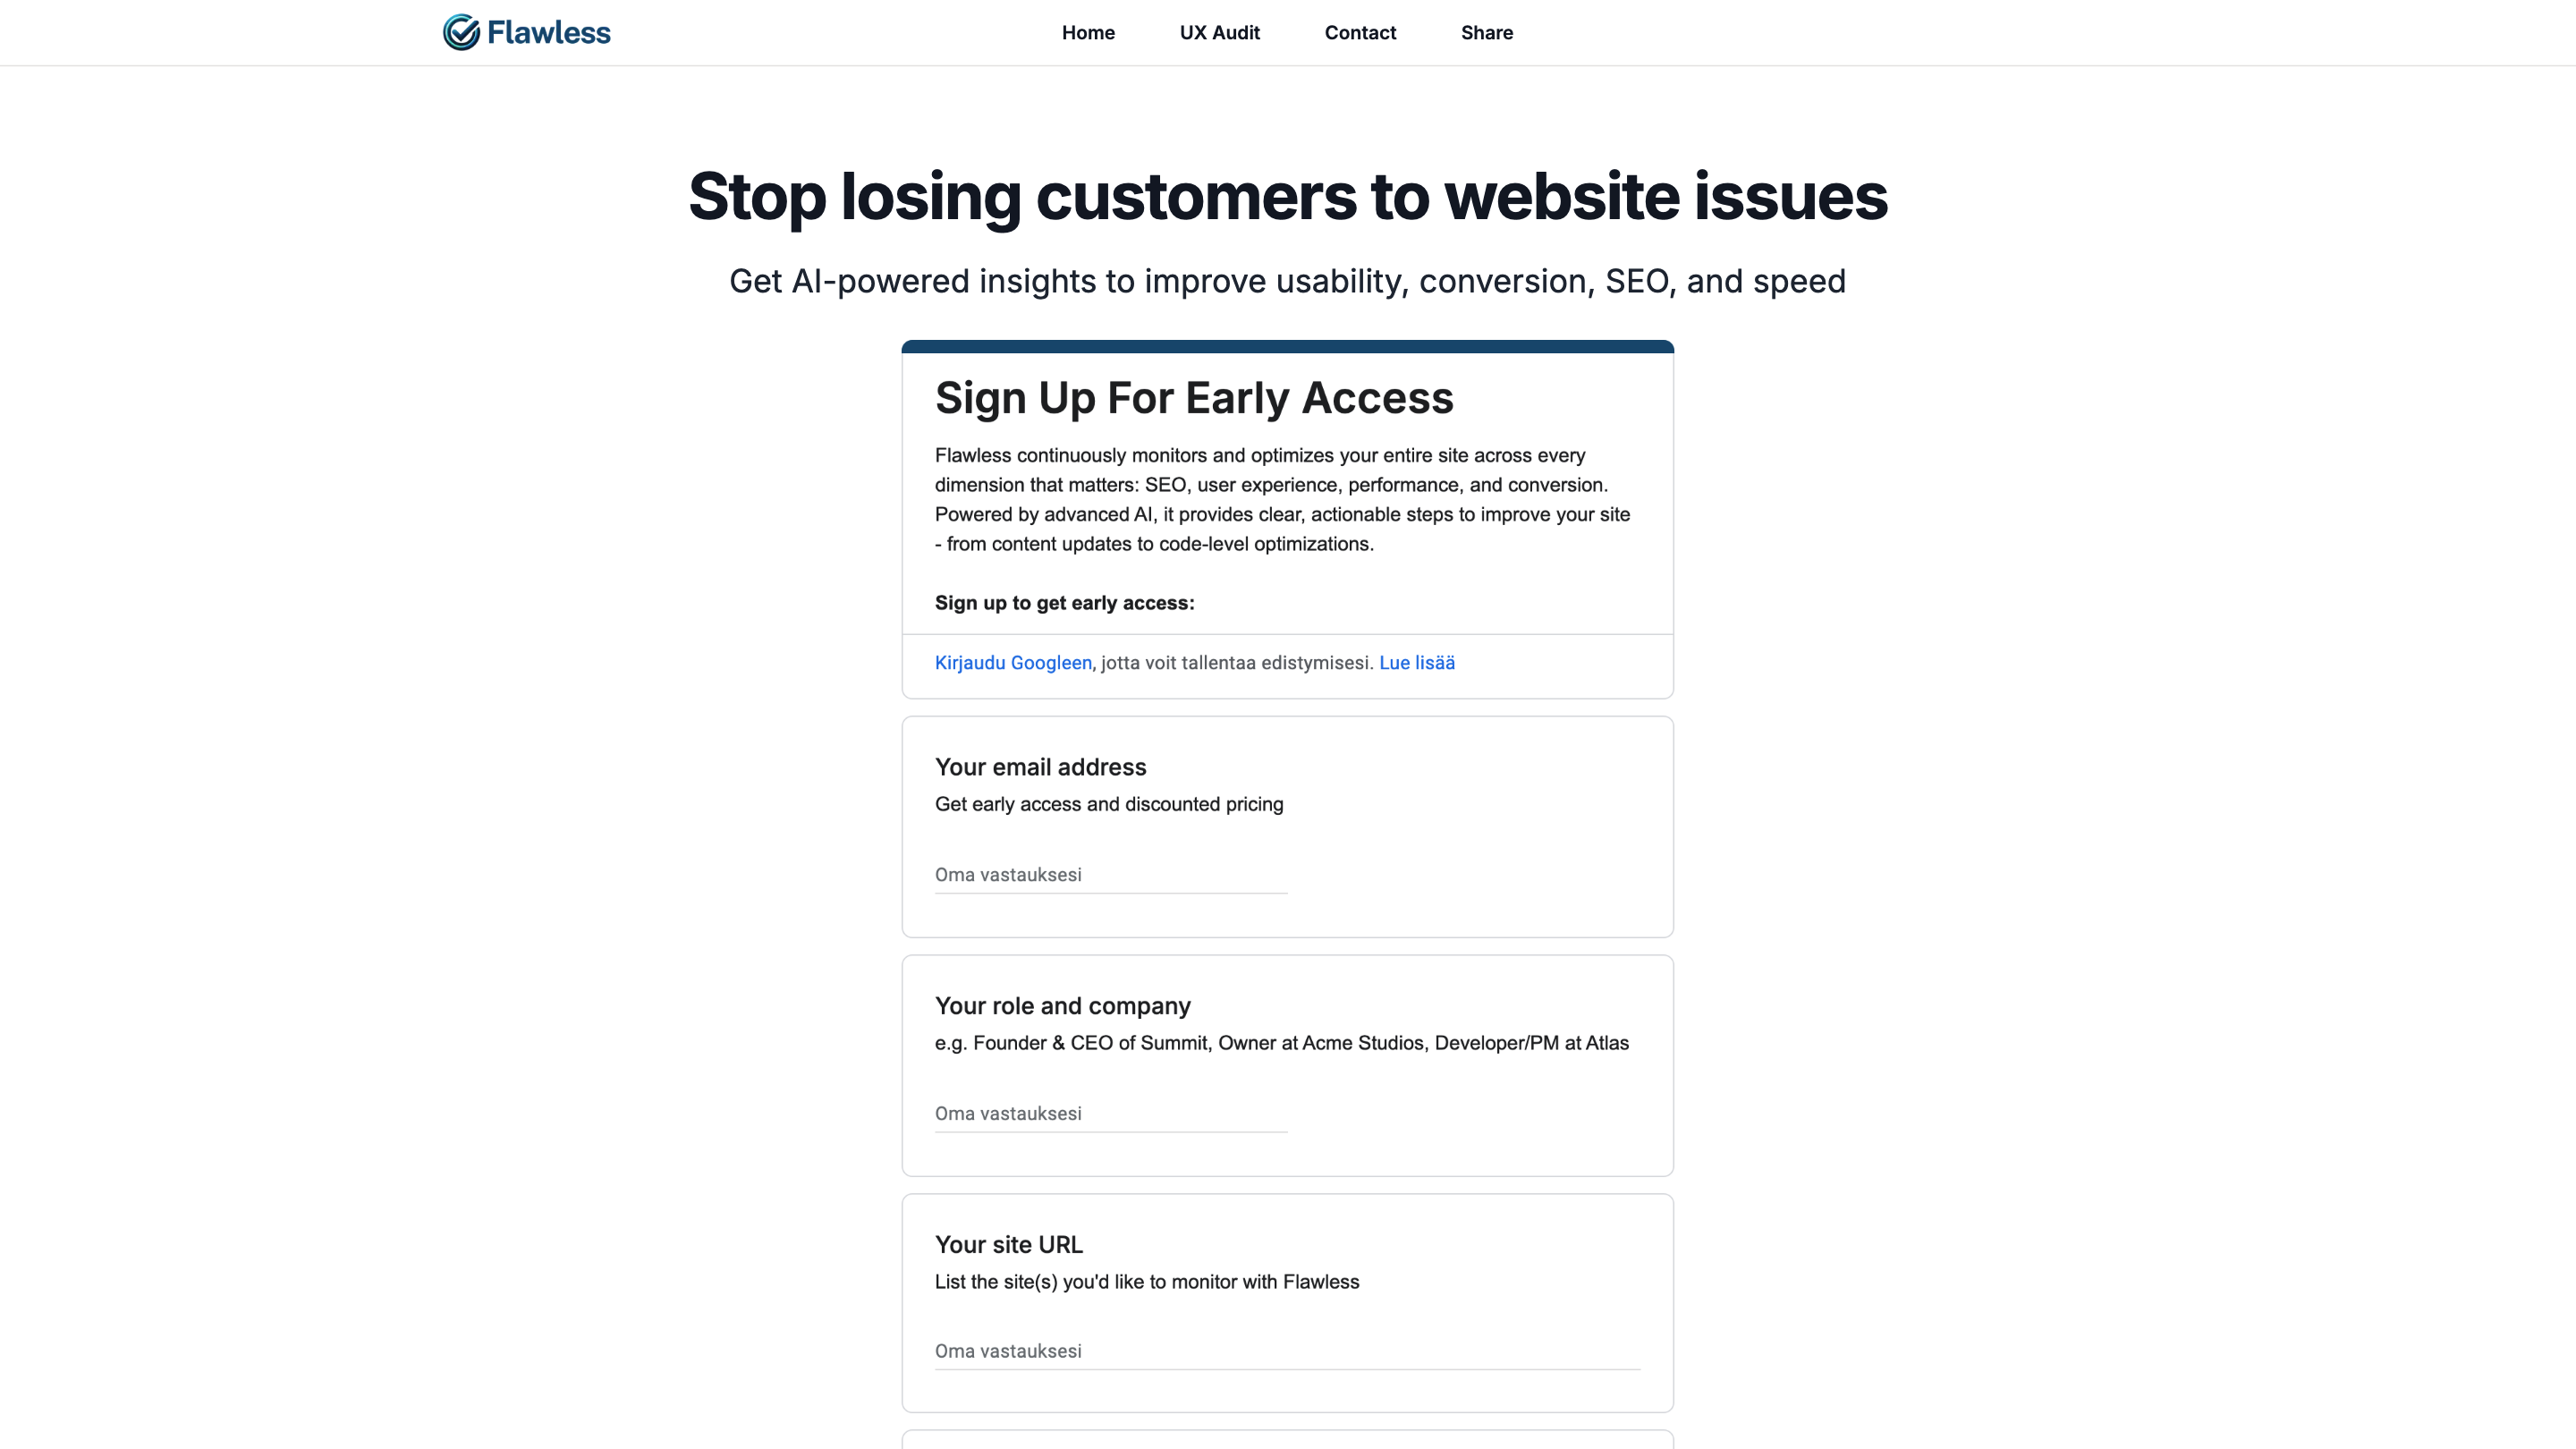Image resolution: width=2576 pixels, height=1449 pixels.
Task: Click the AI-powered insights subtitle
Action: [x=1287, y=282]
